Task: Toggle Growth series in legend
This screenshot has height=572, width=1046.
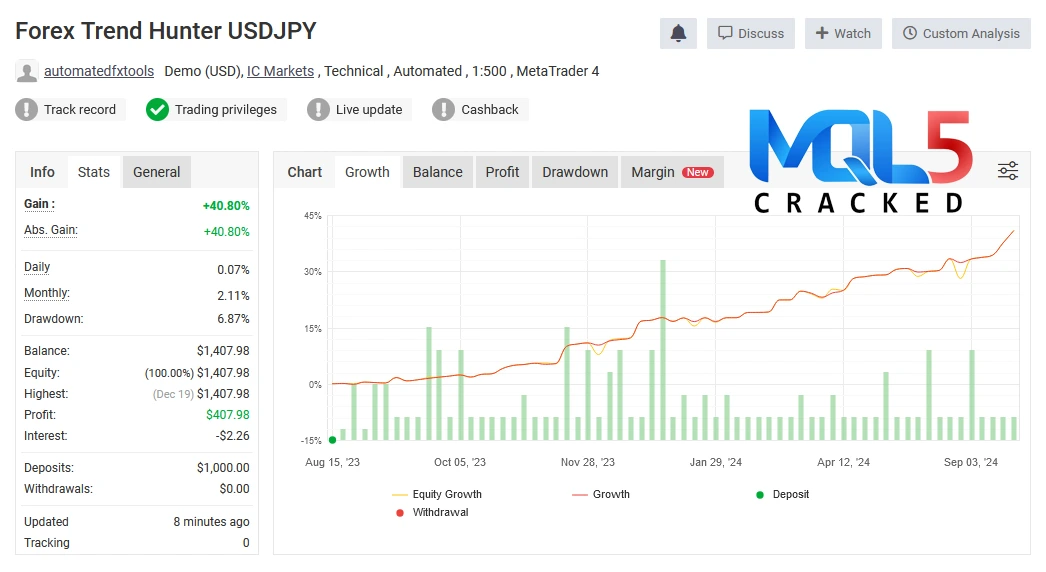Action: click(x=601, y=495)
